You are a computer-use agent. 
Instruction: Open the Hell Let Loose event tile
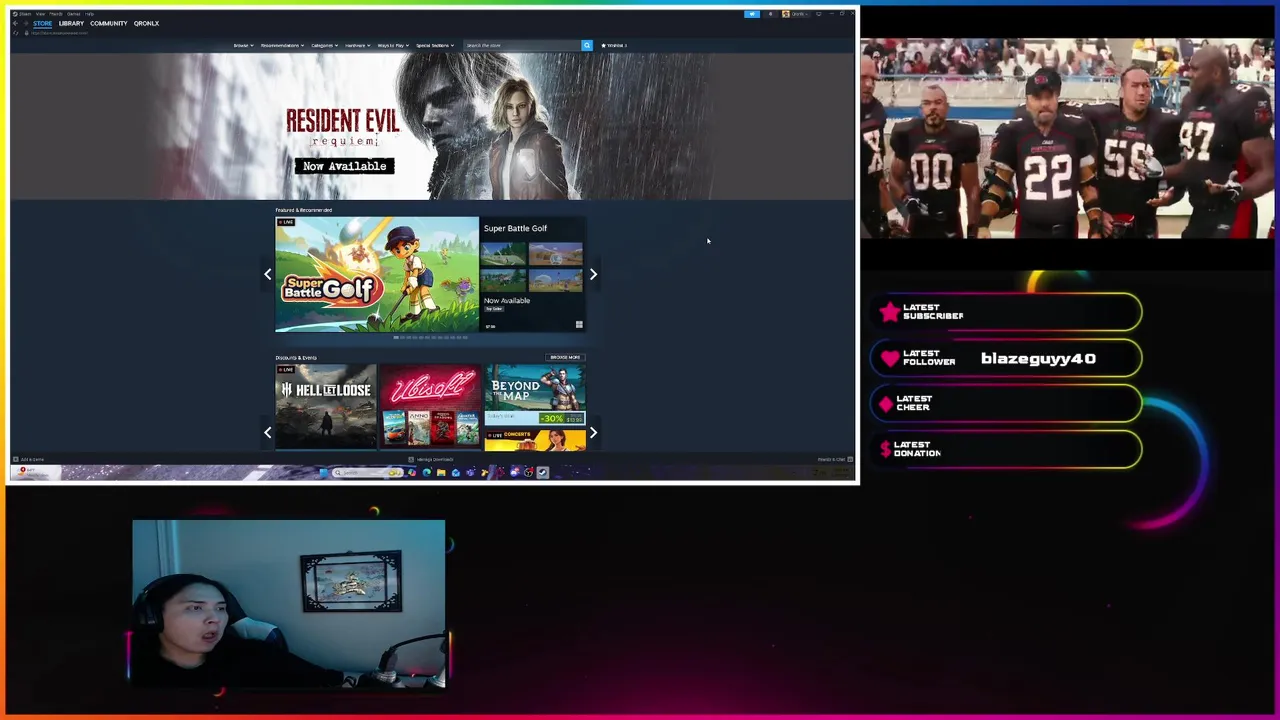click(x=326, y=406)
